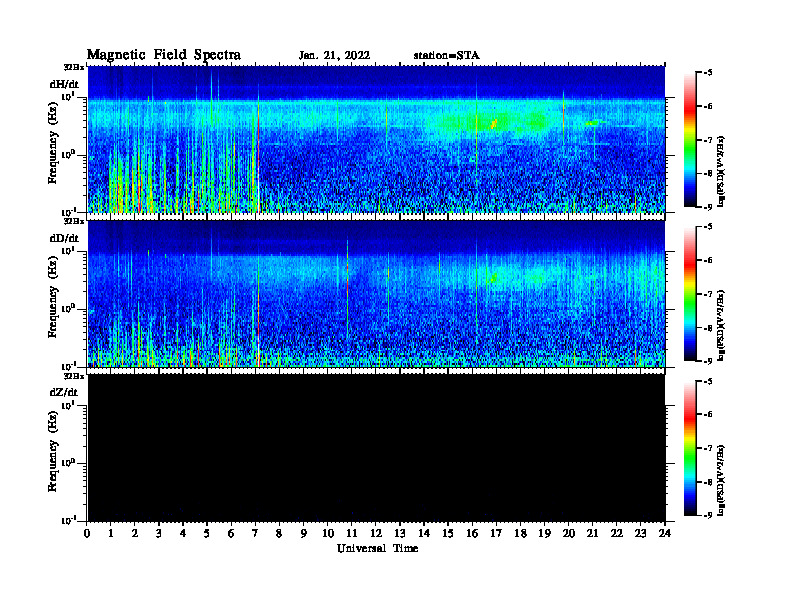The height and width of the screenshot is (612, 792).
Task: Click hour tick "23" on time axis
Action: tap(640, 534)
